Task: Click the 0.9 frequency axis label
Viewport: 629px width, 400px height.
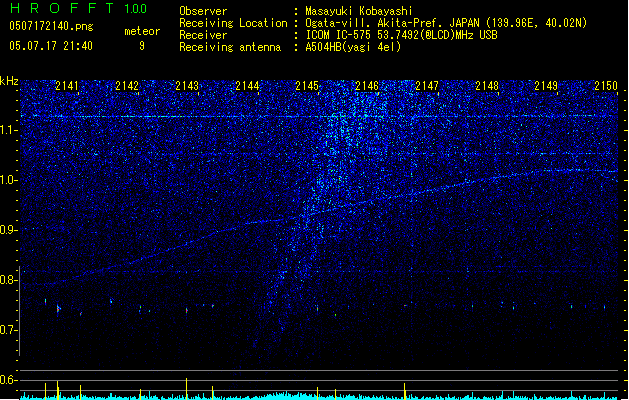Action: pyautogui.click(x=9, y=230)
